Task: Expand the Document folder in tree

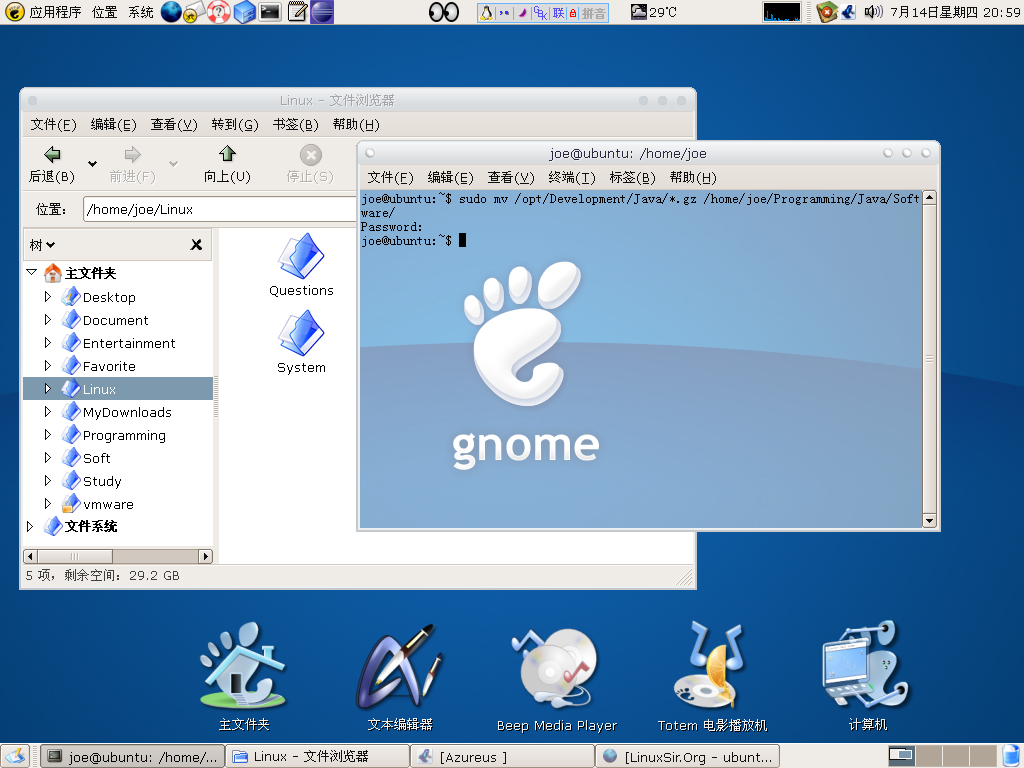Action: click(47, 319)
